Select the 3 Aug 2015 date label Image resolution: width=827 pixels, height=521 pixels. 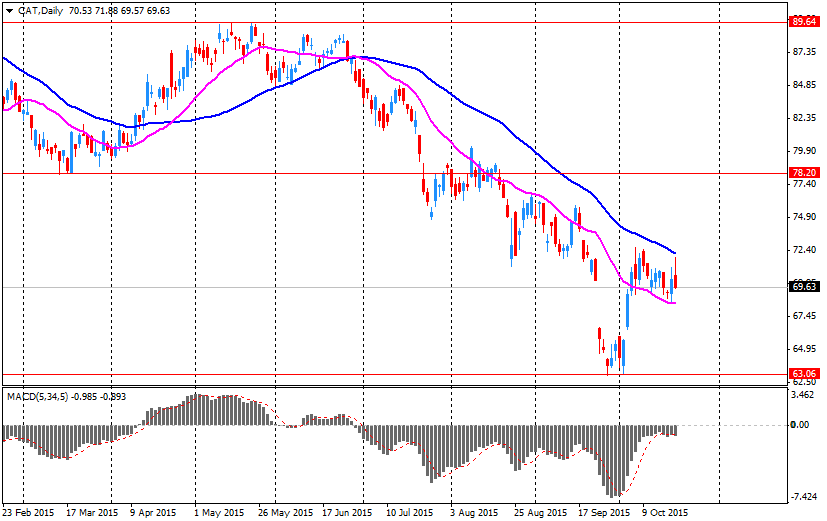click(474, 513)
